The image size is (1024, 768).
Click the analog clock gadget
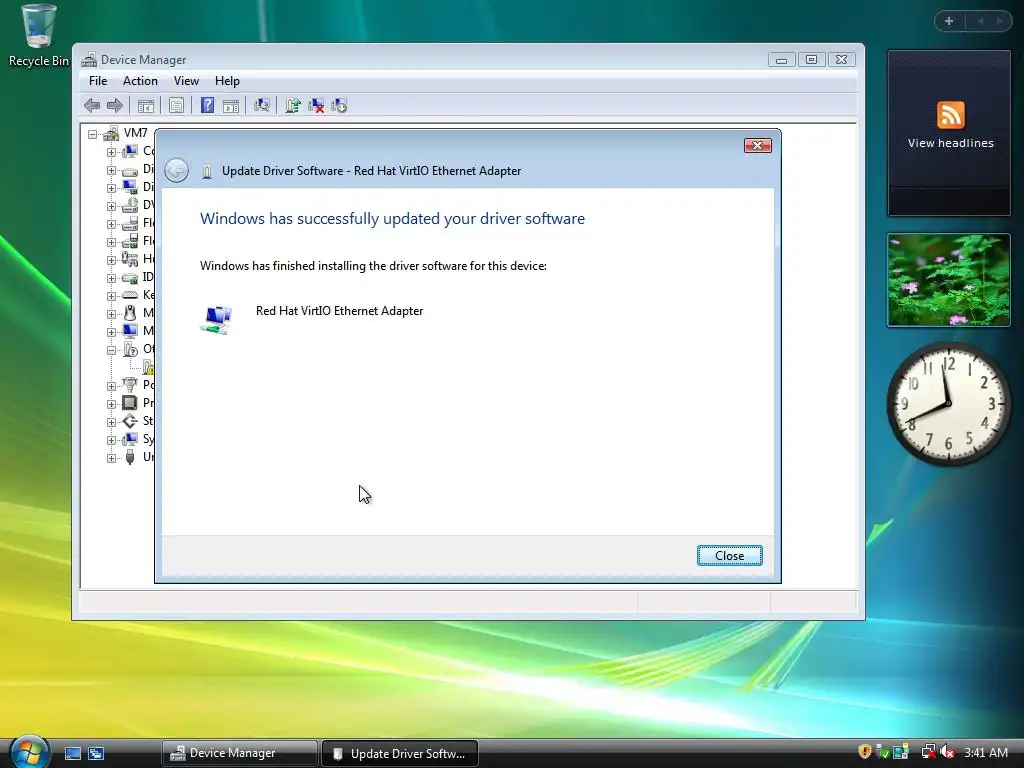(x=949, y=404)
